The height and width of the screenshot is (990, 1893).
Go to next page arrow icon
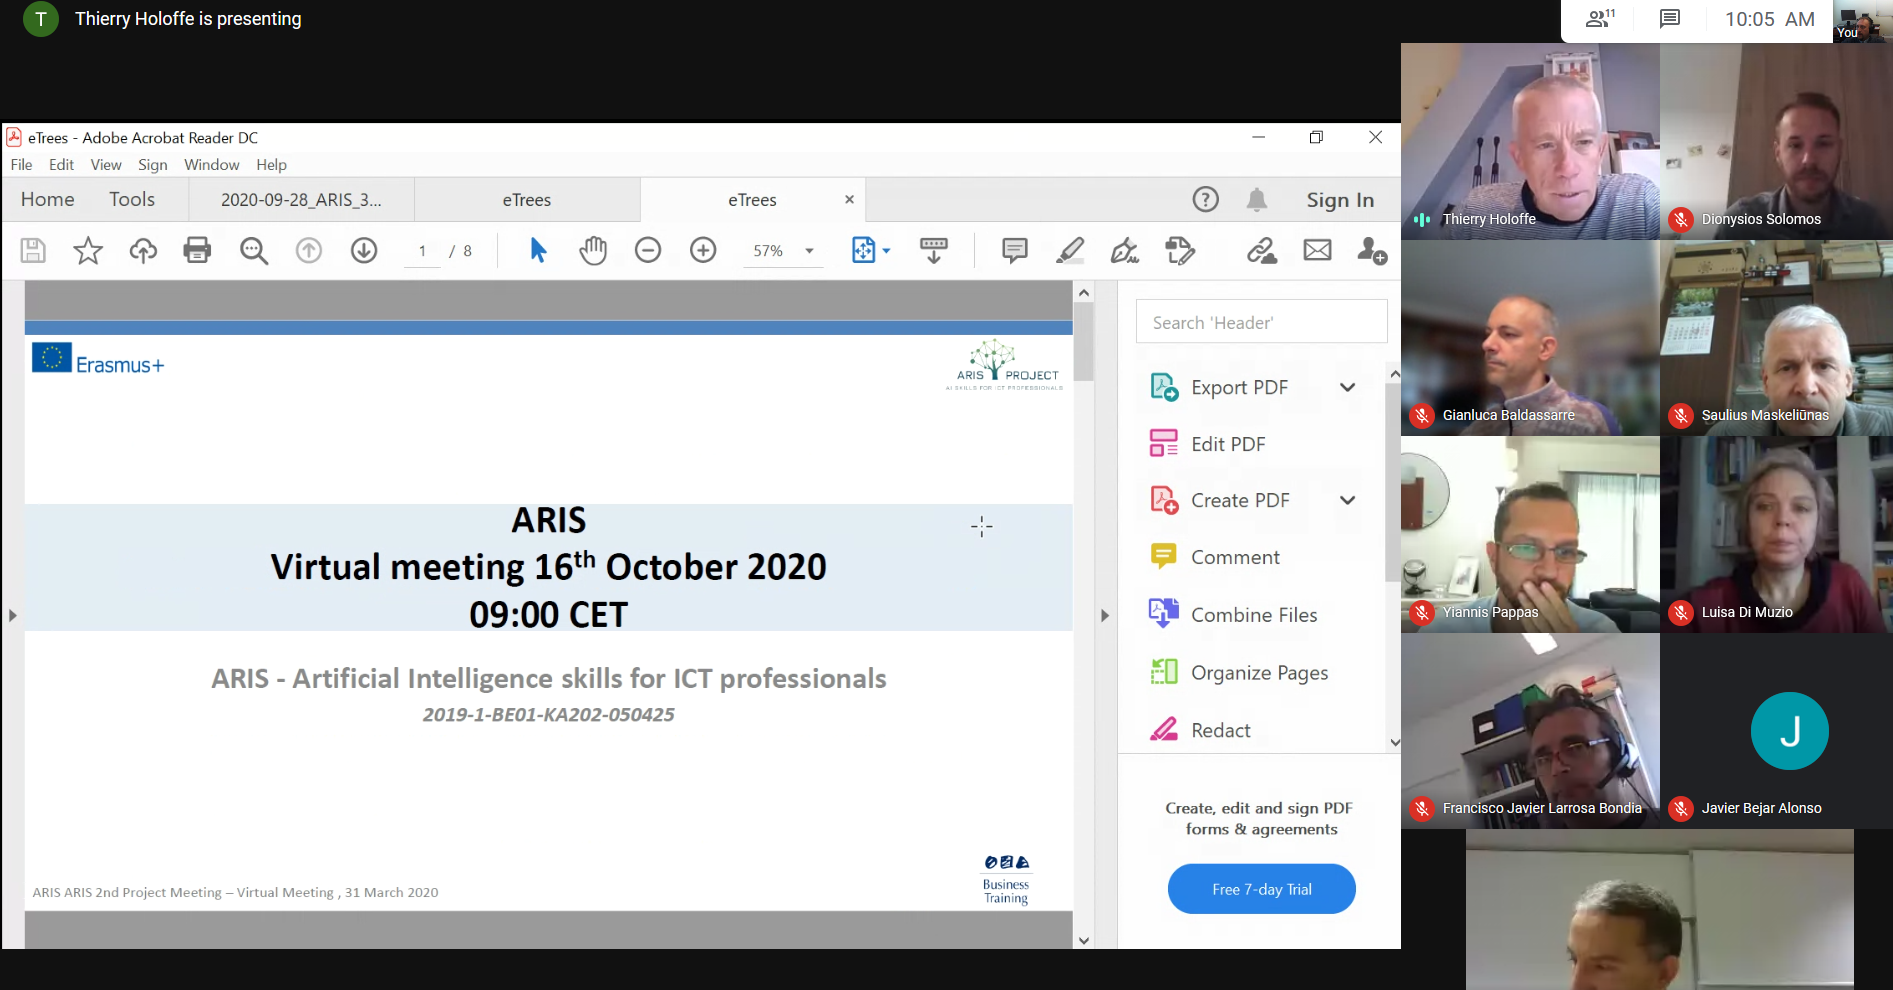(364, 250)
